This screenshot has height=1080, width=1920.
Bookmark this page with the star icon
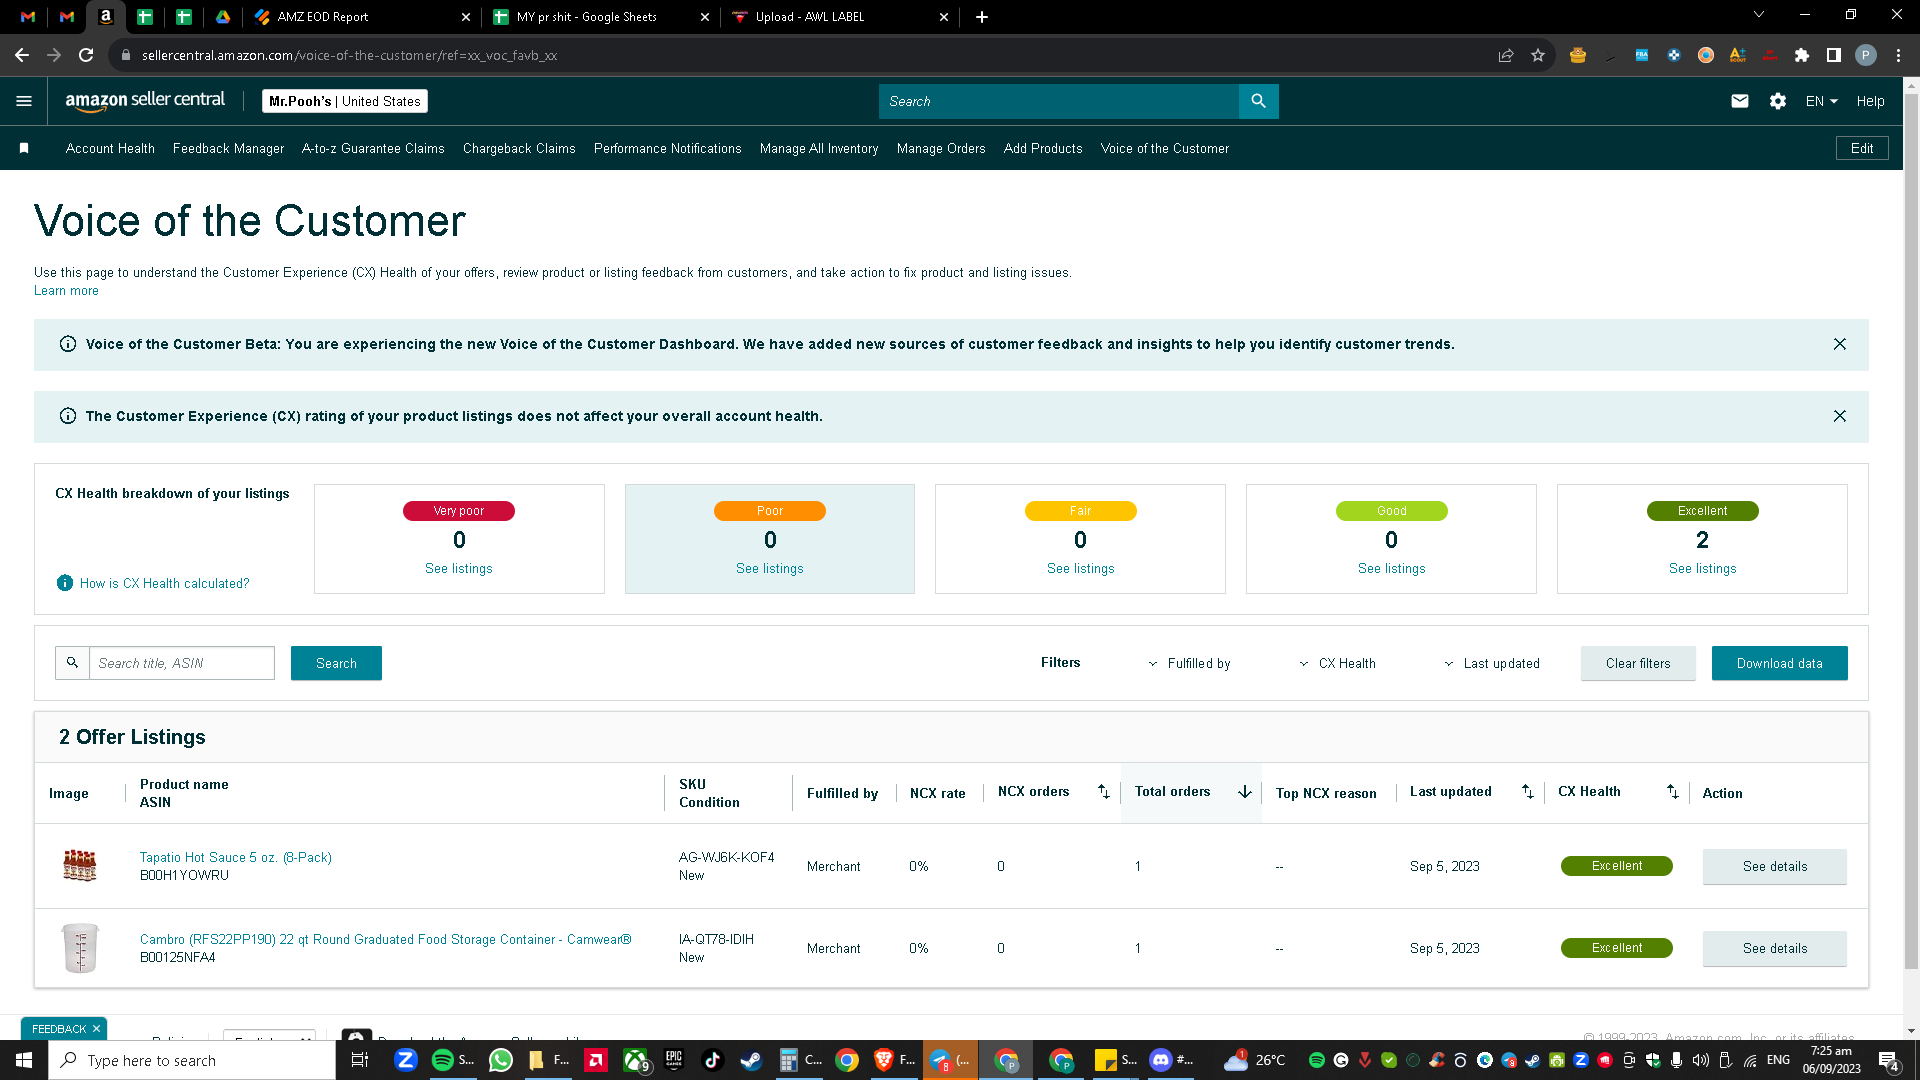pyautogui.click(x=1538, y=55)
